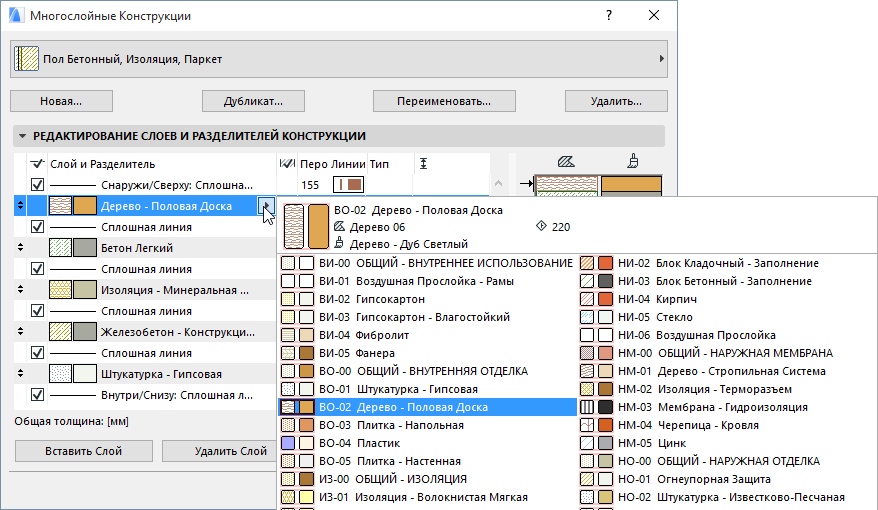This screenshot has width=878, height=510.
Task: Select НМ-01 Дерево - Стропильная Система
Action: click(x=727, y=371)
